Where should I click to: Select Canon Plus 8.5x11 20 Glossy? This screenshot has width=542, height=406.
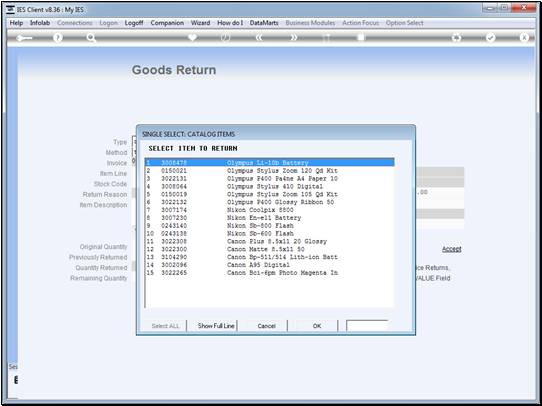click(x=270, y=242)
